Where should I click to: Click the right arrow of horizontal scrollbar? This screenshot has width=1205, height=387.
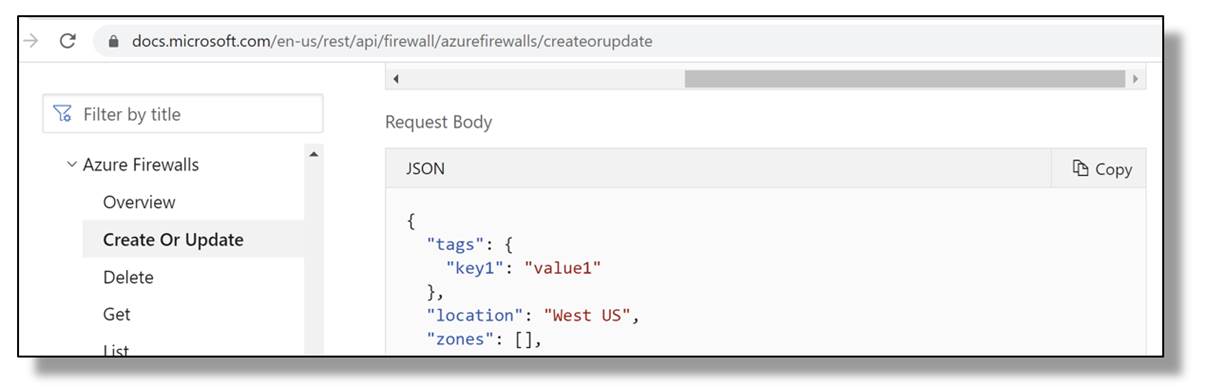point(1135,79)
